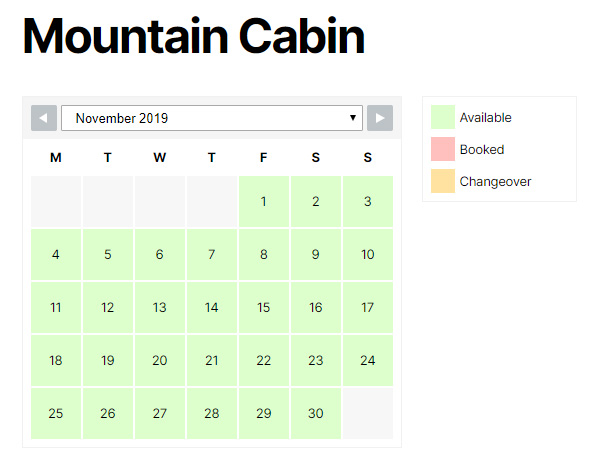Click the orange Changeover legend swatch

tap(442, 182)
